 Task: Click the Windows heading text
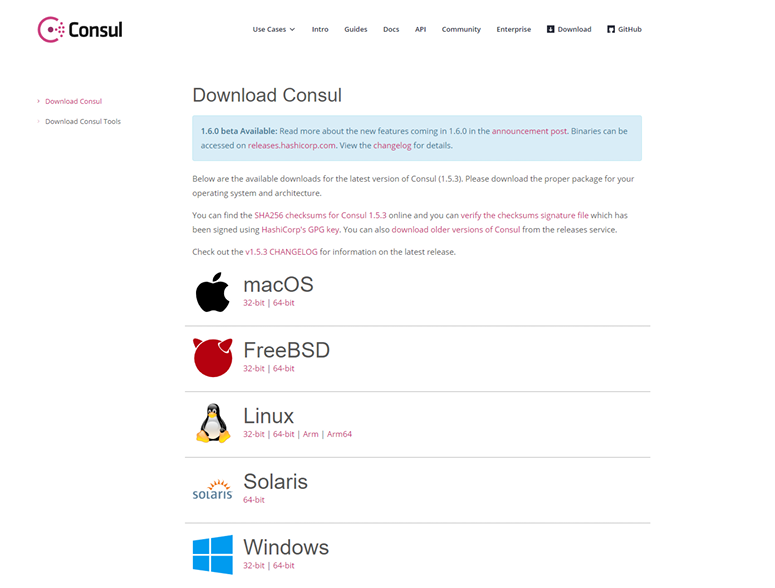pos(286,547)
